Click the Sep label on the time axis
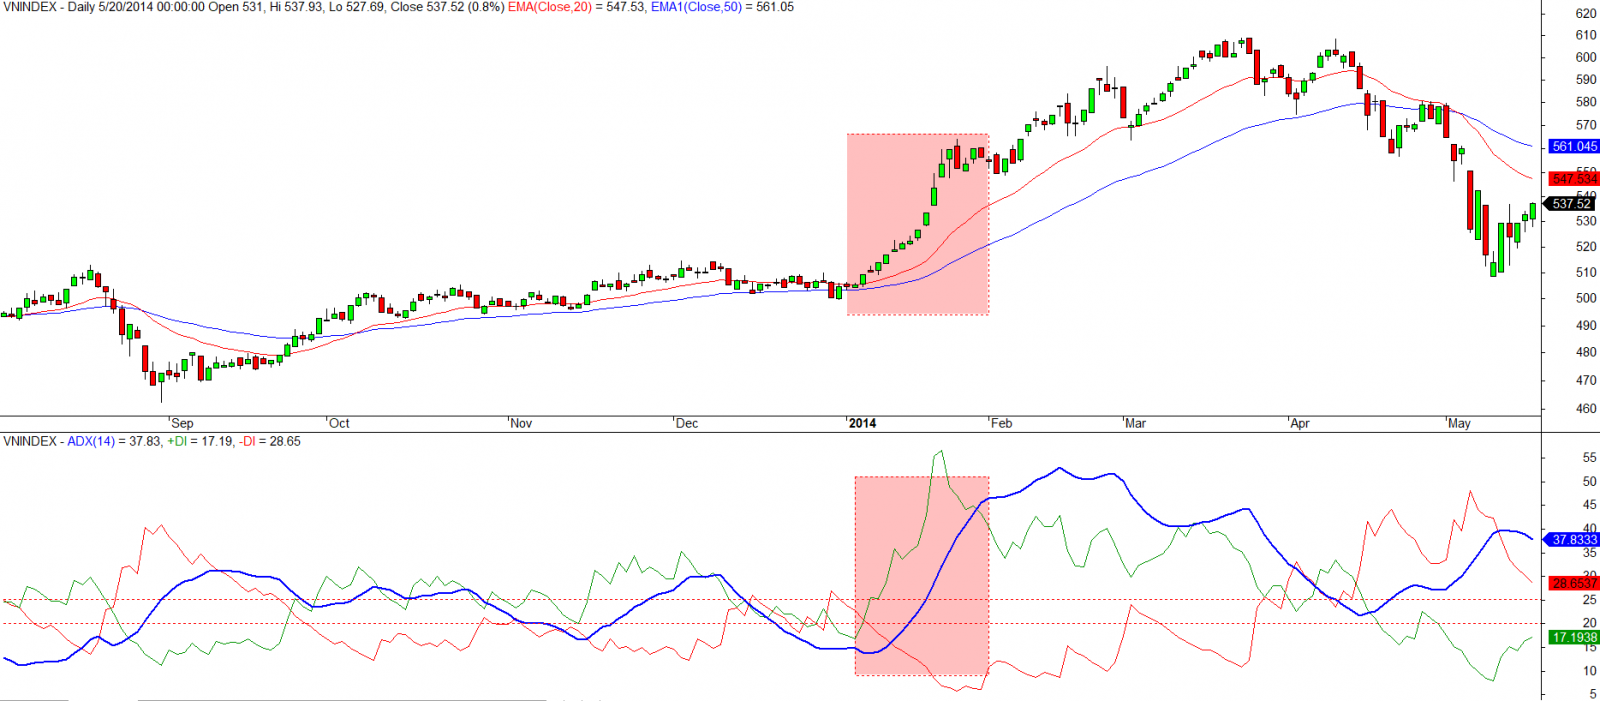Screen dimensions: 1600x701 coord(182,423)
